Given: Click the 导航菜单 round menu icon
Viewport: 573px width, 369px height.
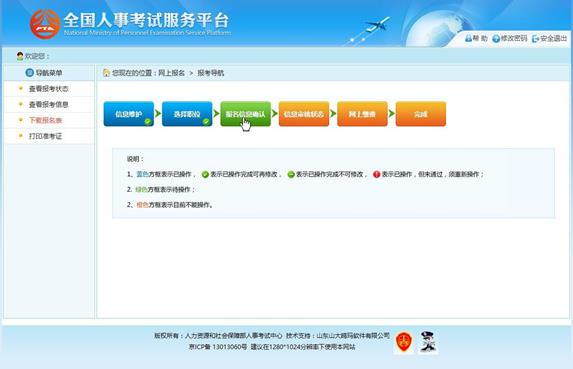Looking at the screenshot, I should [x=30, y=72].
